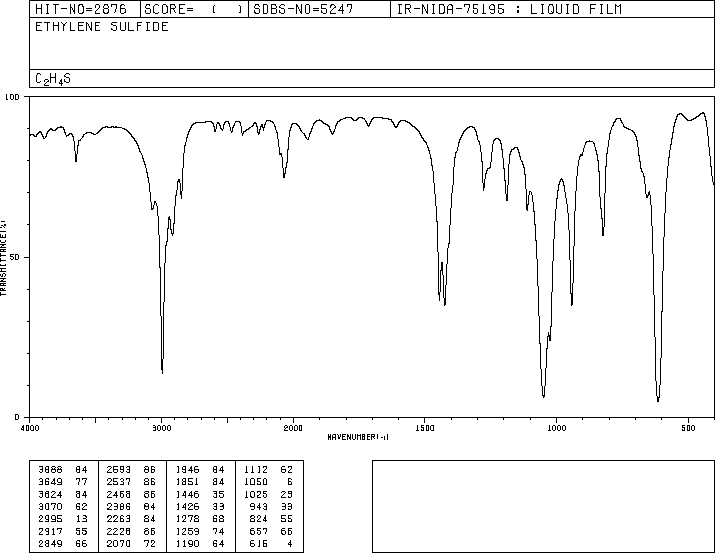715x553 pixels.
Task: Click the 1190 wavenumber in the peak table
Action: [x=187, y=544]
